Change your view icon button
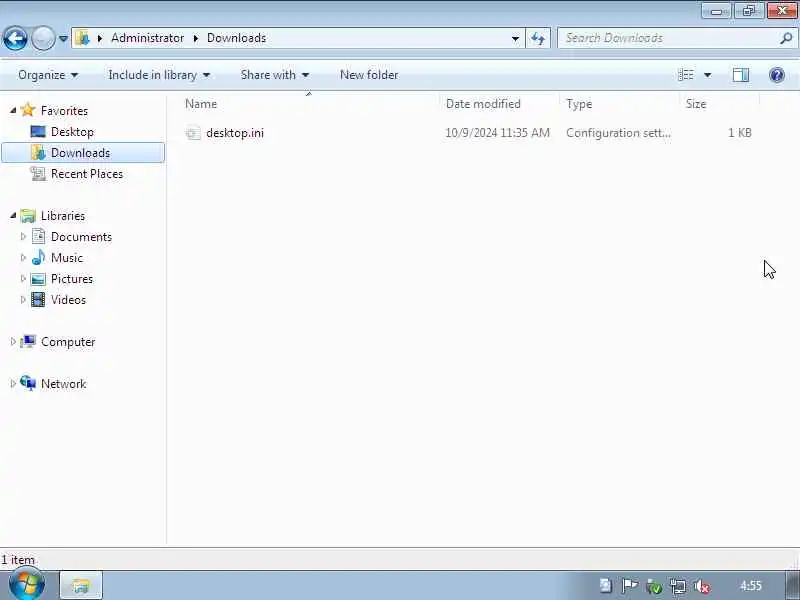This screenshot has height=600, width=800. 686,75
